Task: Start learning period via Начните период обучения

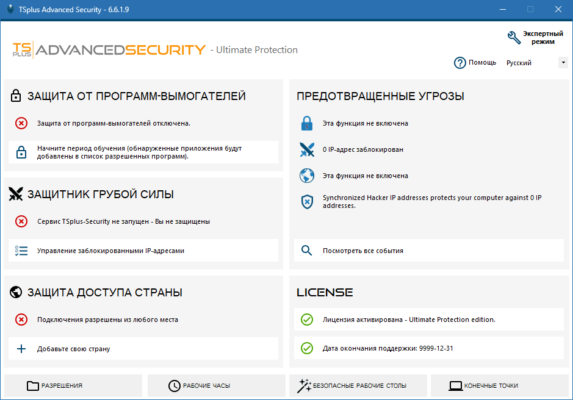Action: [x=143, y=152]
